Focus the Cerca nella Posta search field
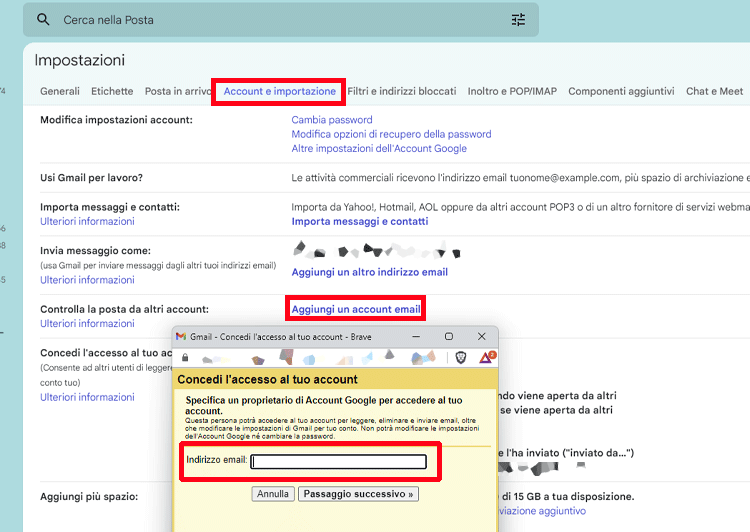 (x=282, y=20)
